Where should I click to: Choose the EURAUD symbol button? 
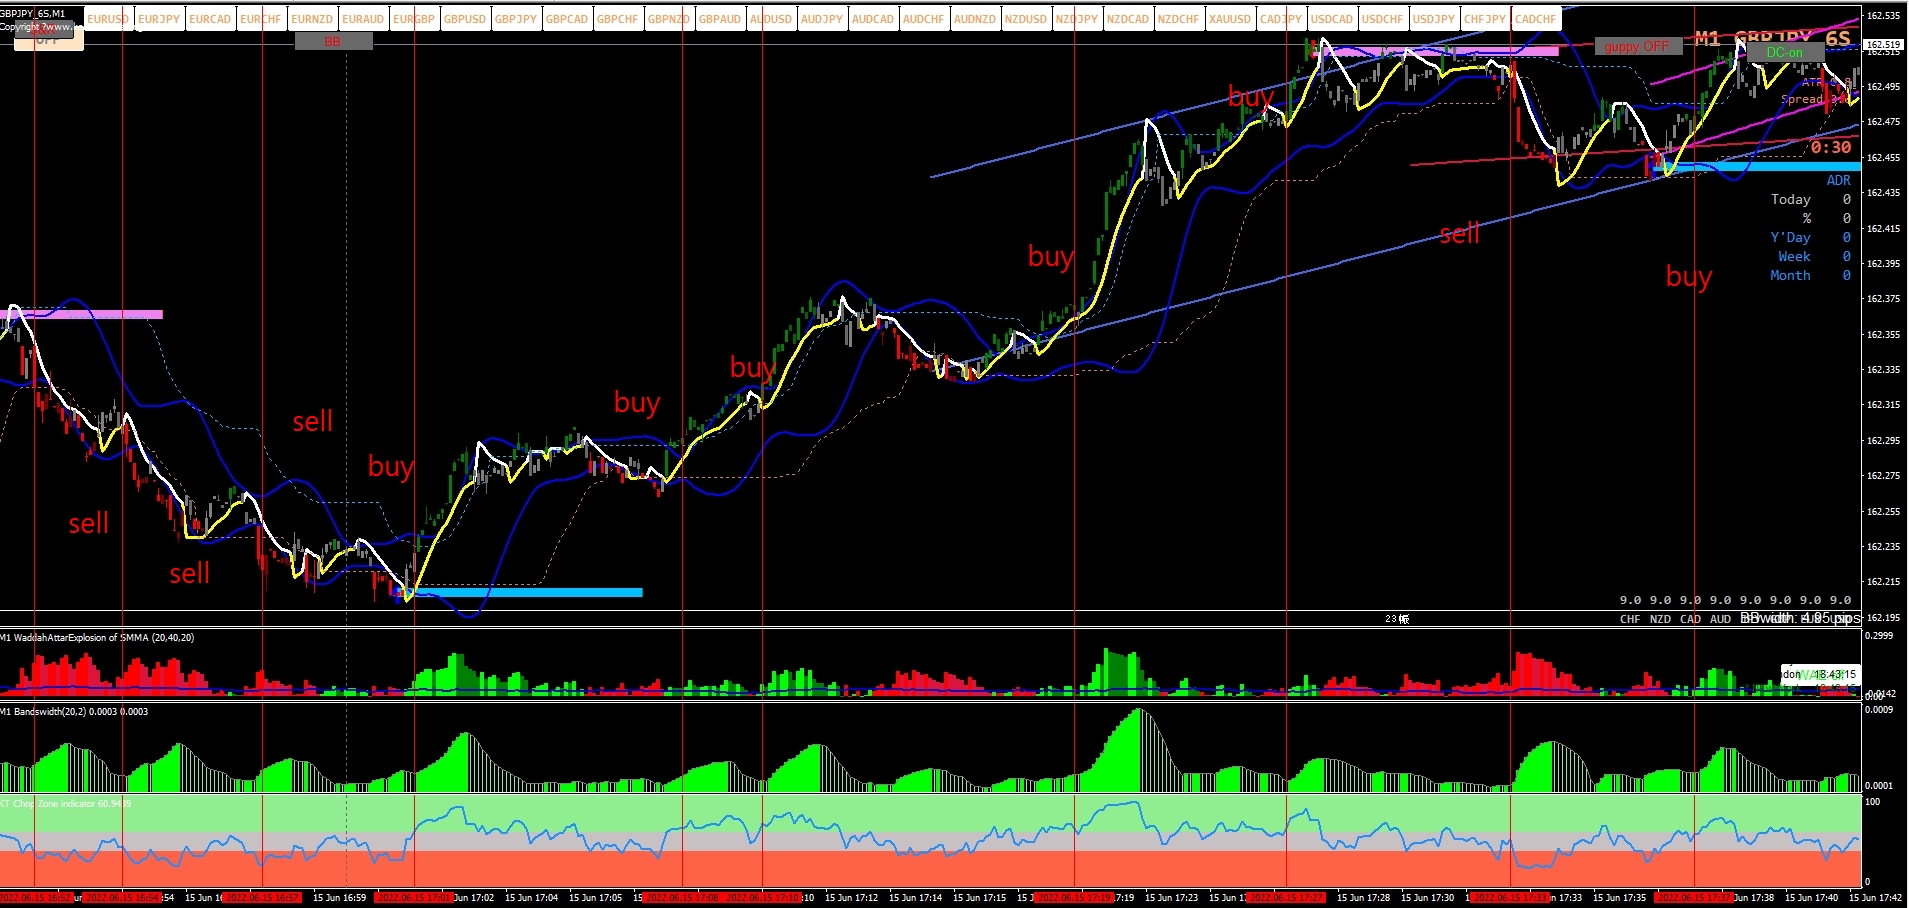click(364, 19)
